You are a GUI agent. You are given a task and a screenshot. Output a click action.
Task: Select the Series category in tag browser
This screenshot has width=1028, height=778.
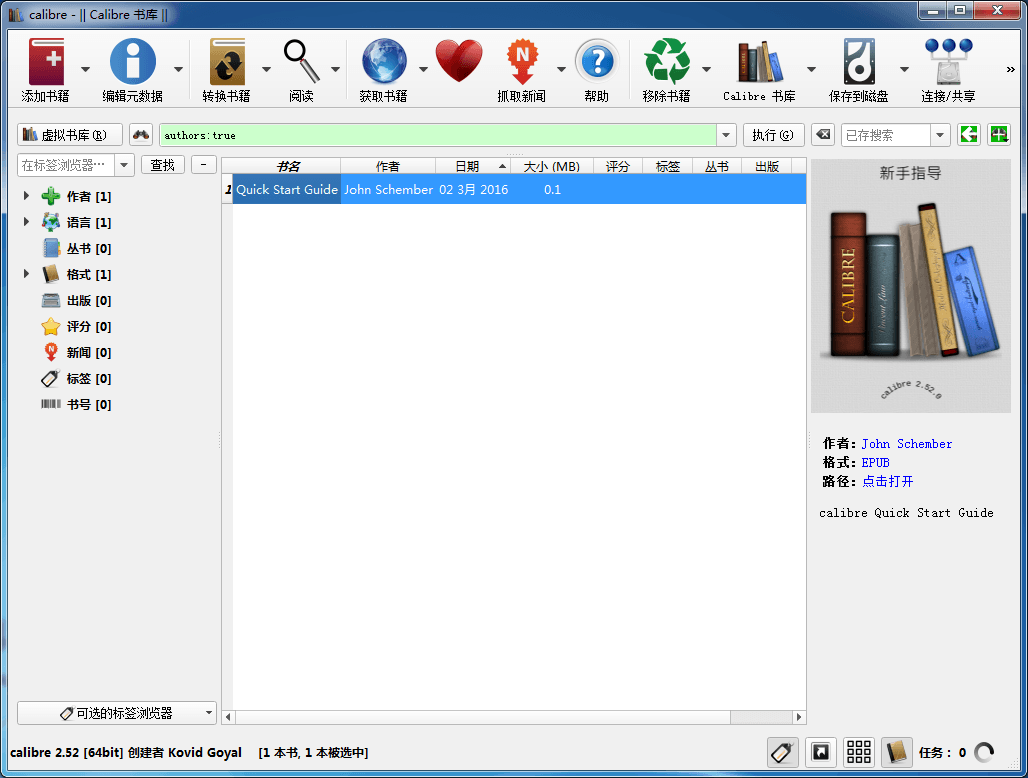(x=76, y=248)
